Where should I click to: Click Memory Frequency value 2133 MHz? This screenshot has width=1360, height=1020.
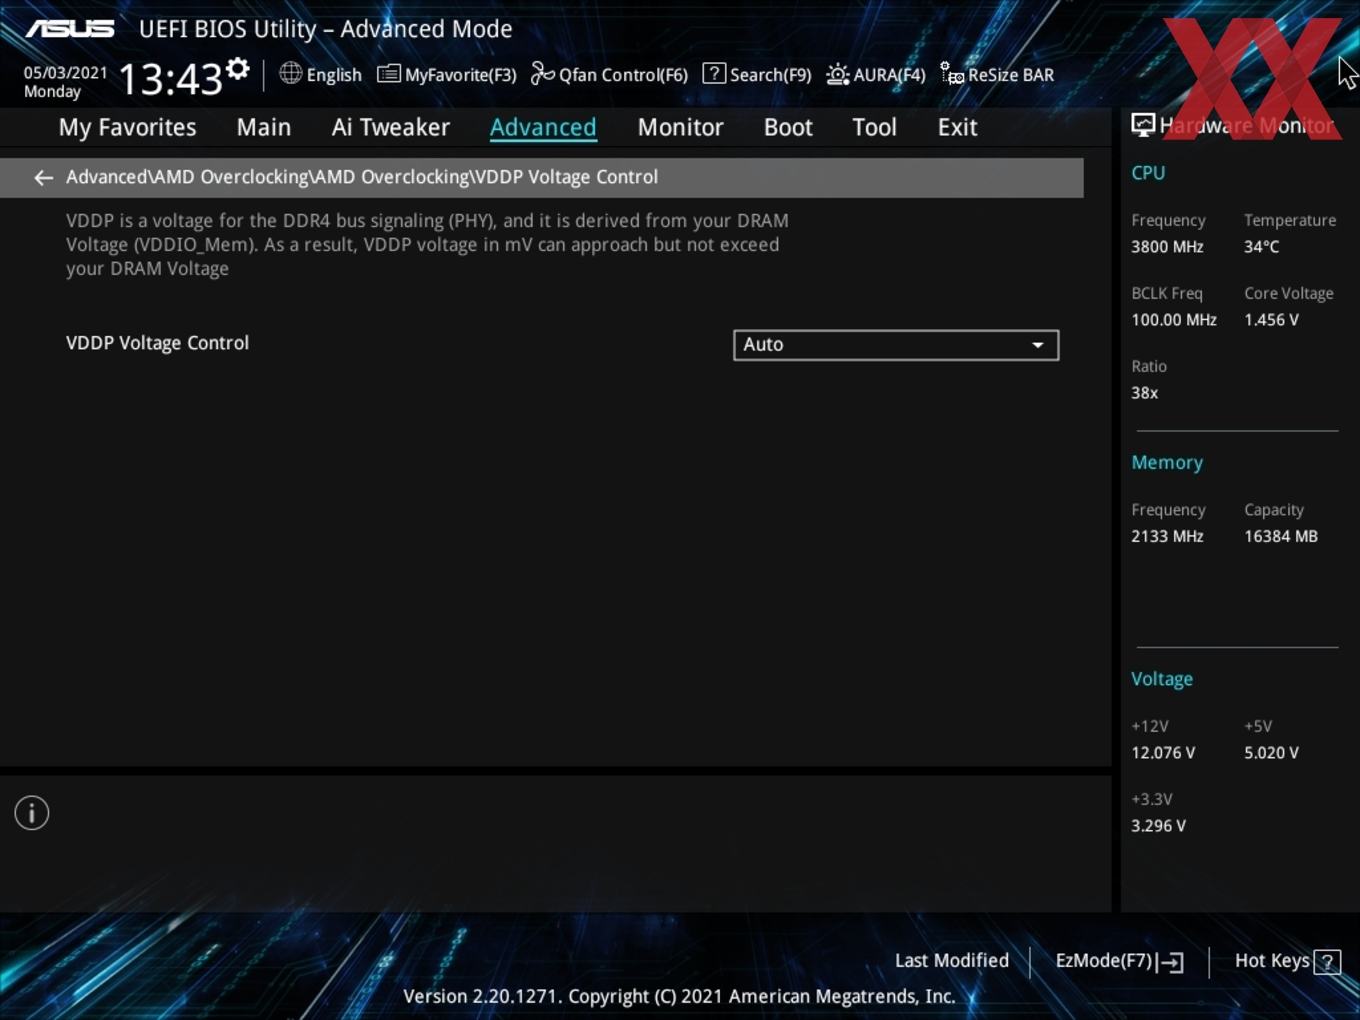click(x=1167, y=536)
